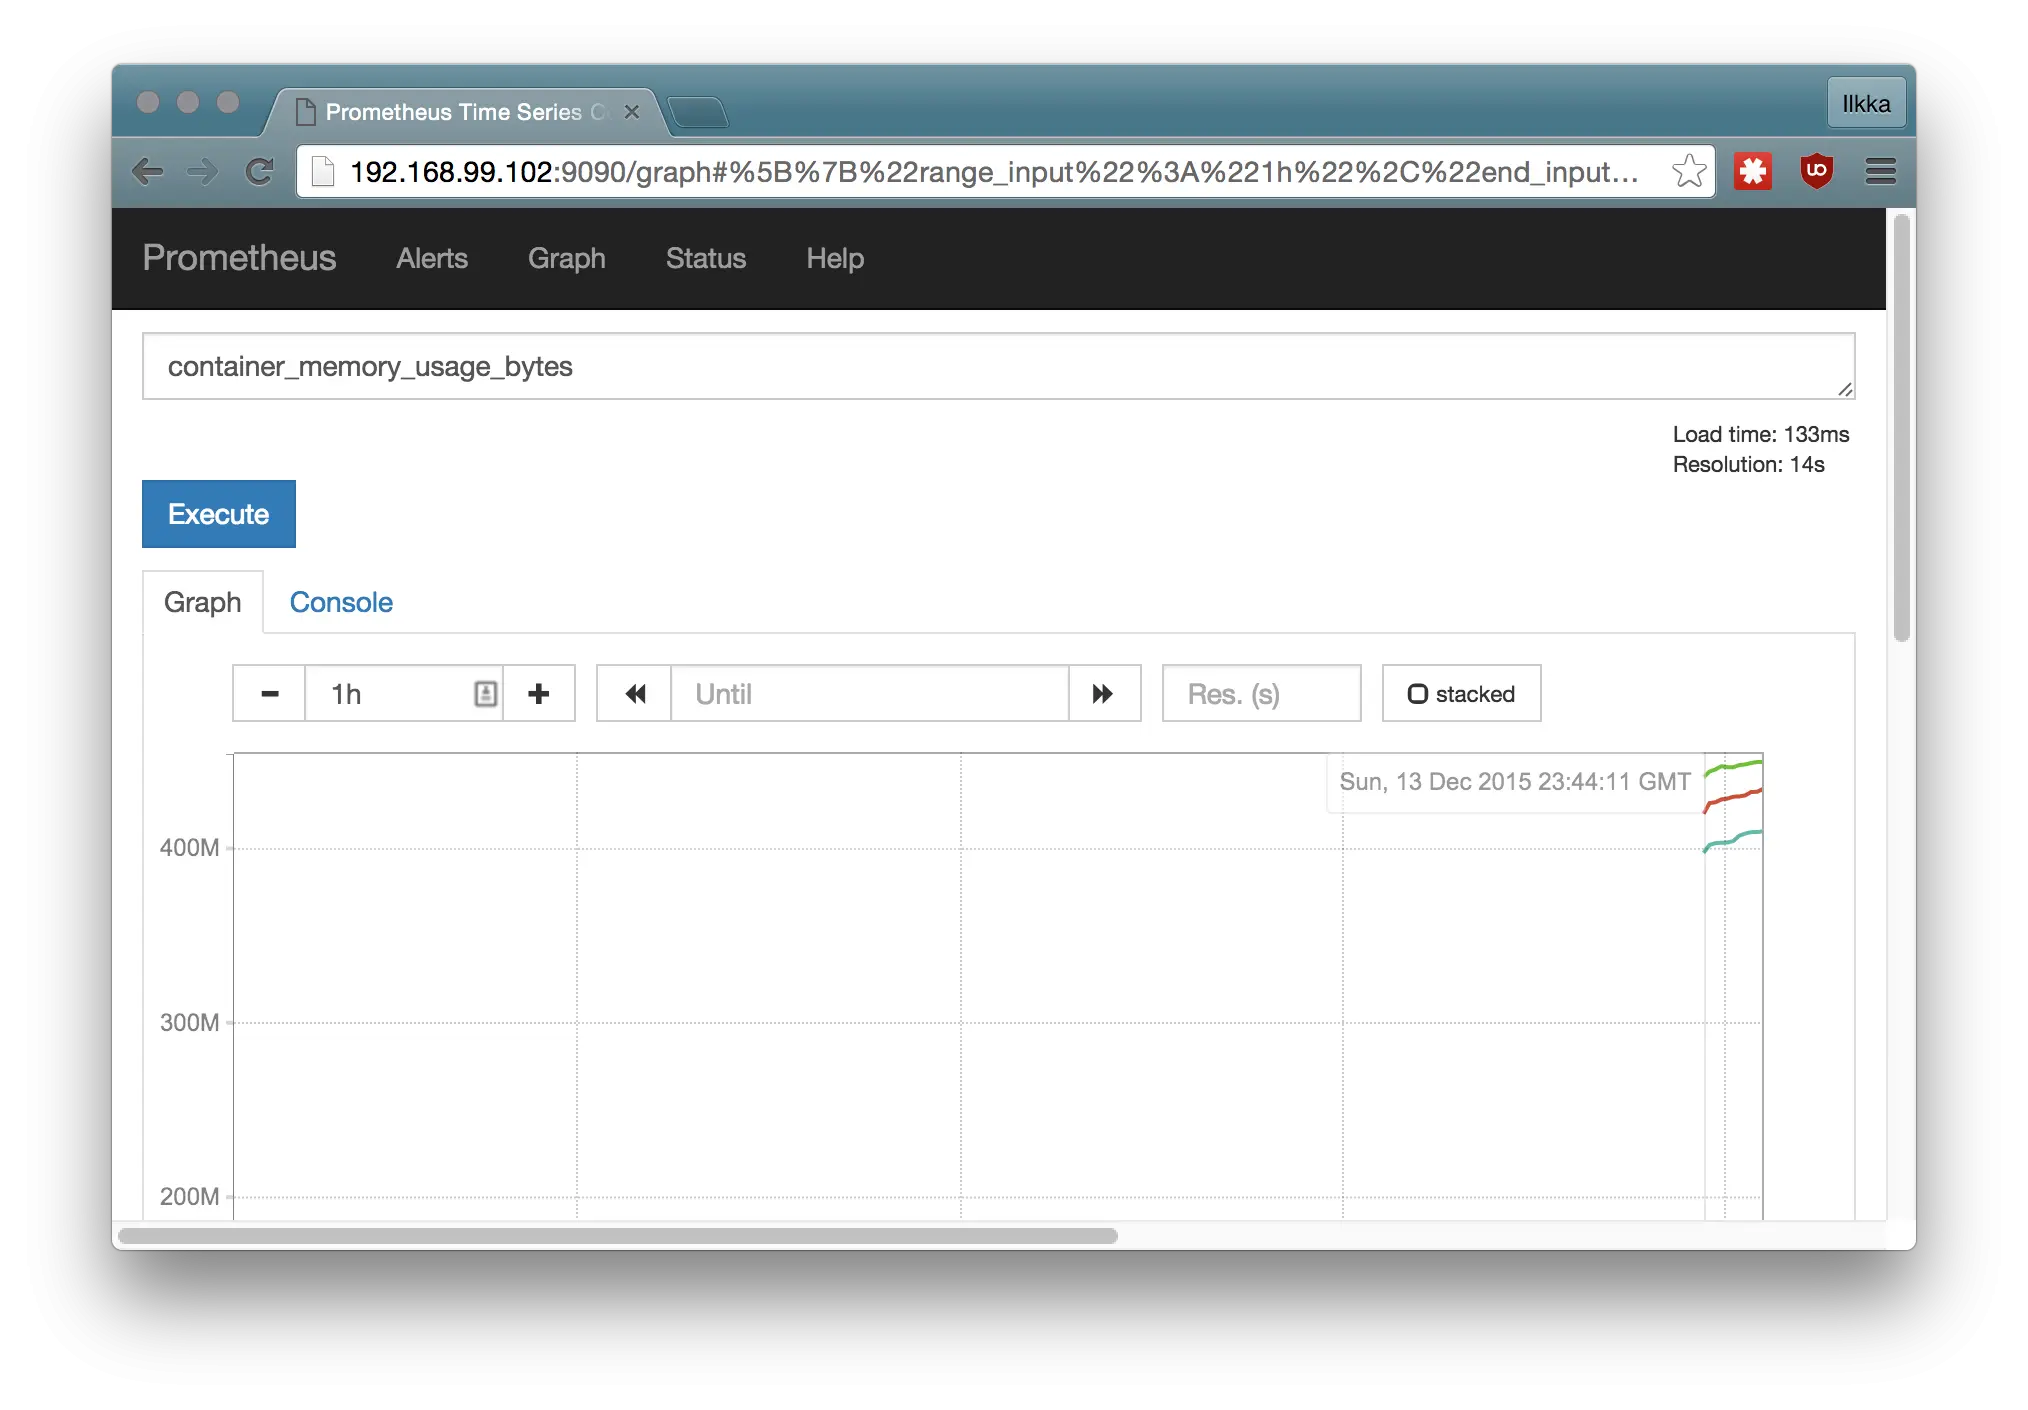Select the Graph view tab
The height and width of the screenshot is (1410, 2028).
pyautogui.click(x=203, y=603)
